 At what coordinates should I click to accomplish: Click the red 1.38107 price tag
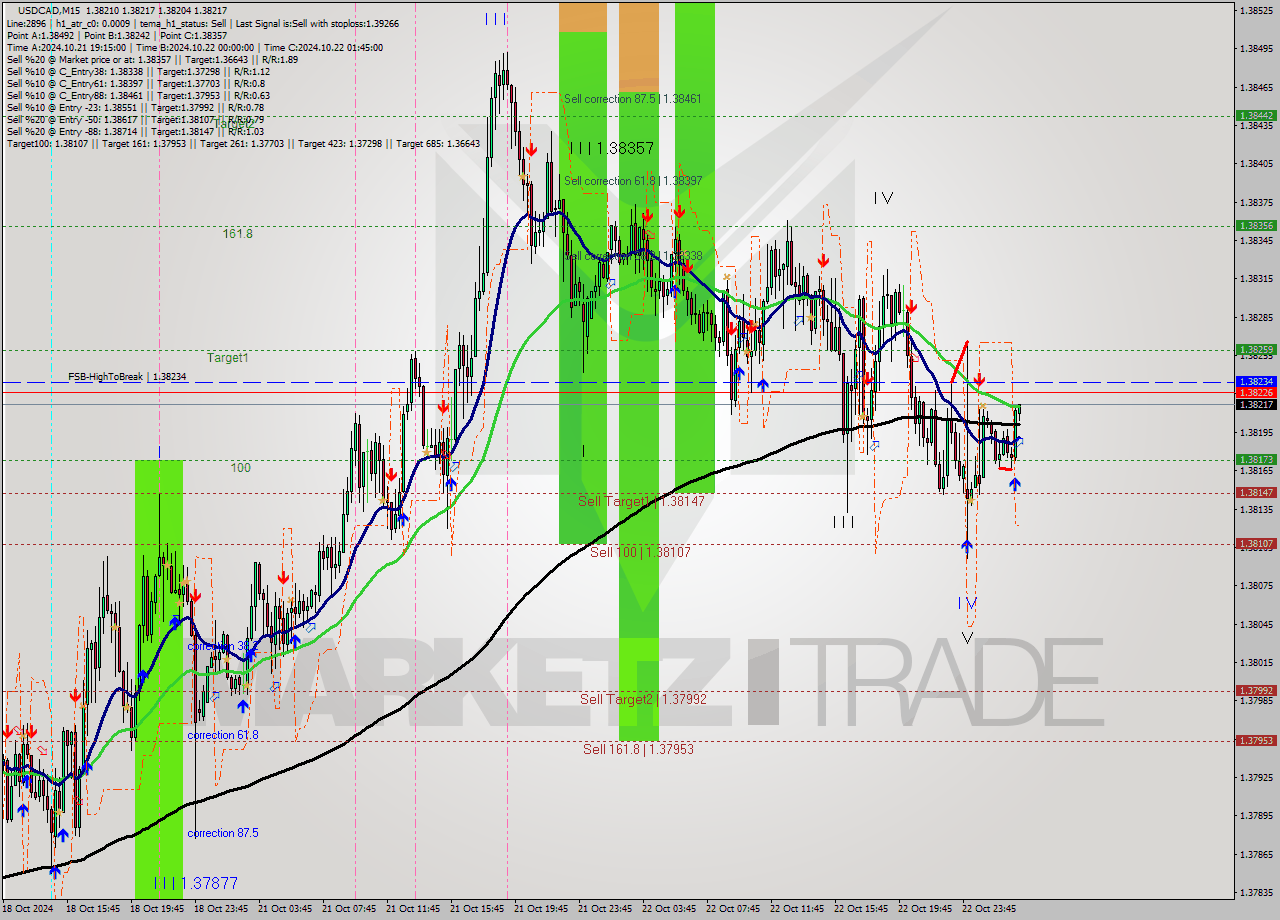click(x=1256, y=544)
